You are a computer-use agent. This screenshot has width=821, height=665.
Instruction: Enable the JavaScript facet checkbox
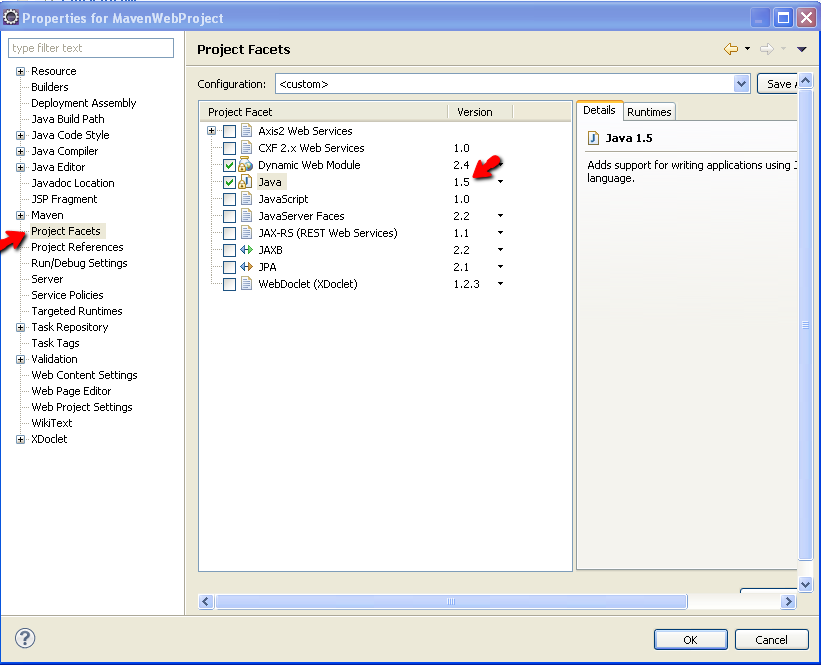pyautogui.click(x=229, y=199)
